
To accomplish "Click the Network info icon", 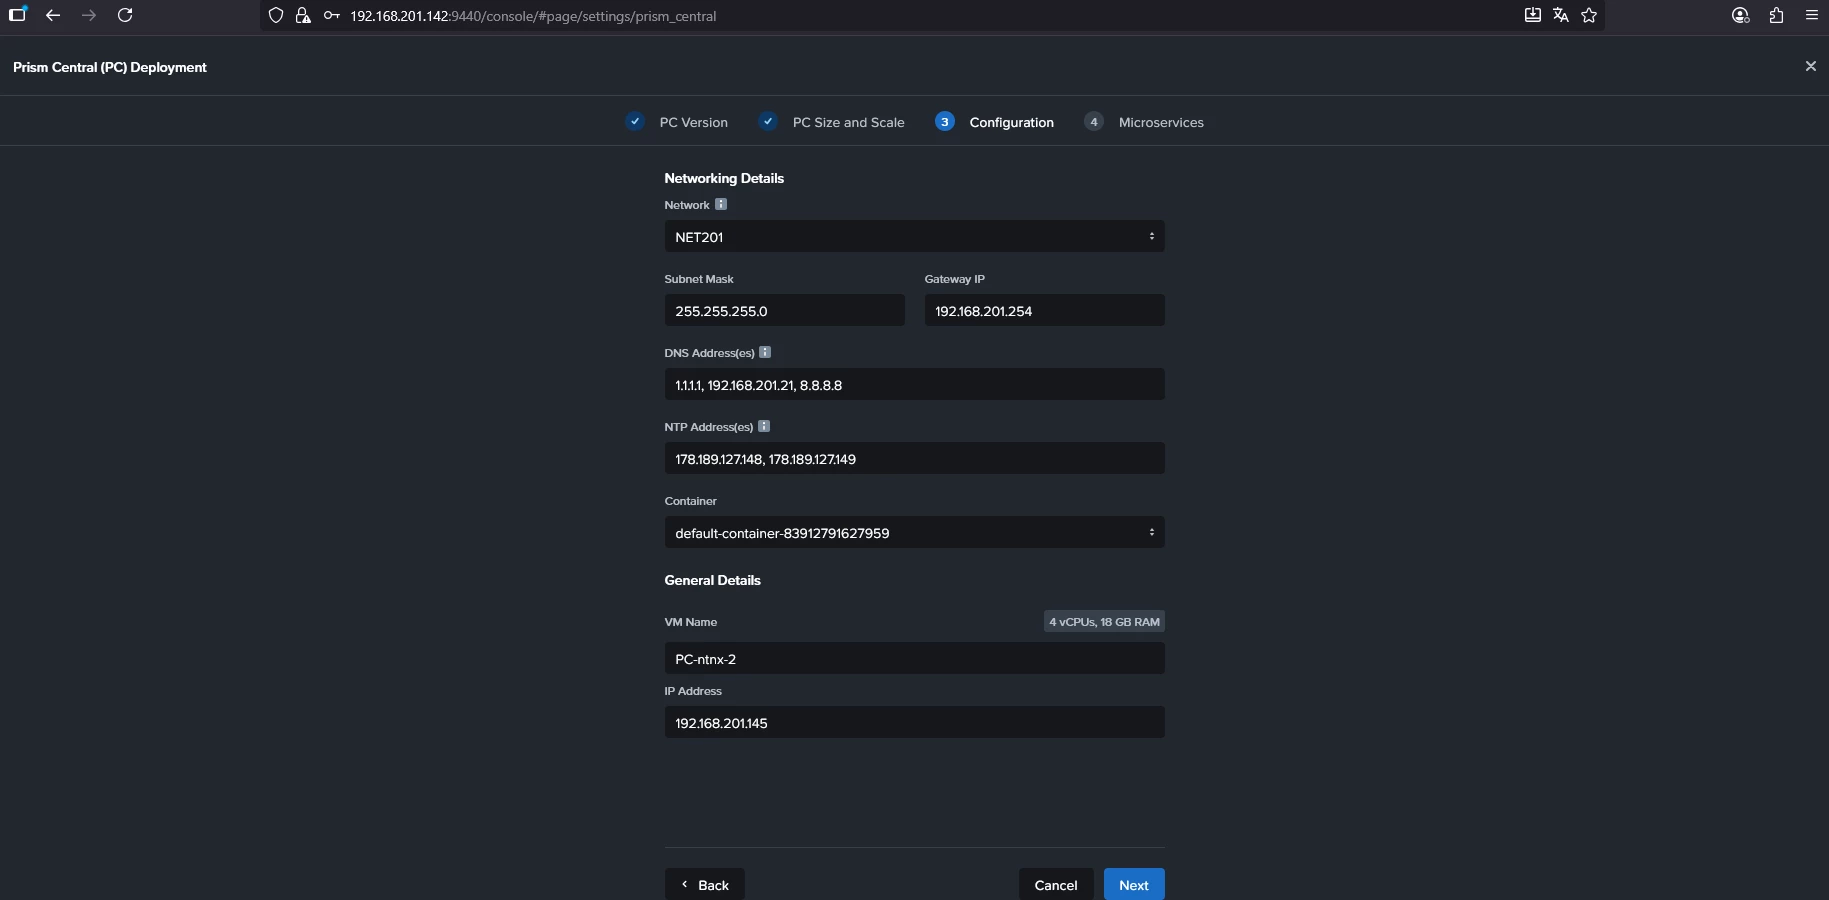I will [721, 204].
